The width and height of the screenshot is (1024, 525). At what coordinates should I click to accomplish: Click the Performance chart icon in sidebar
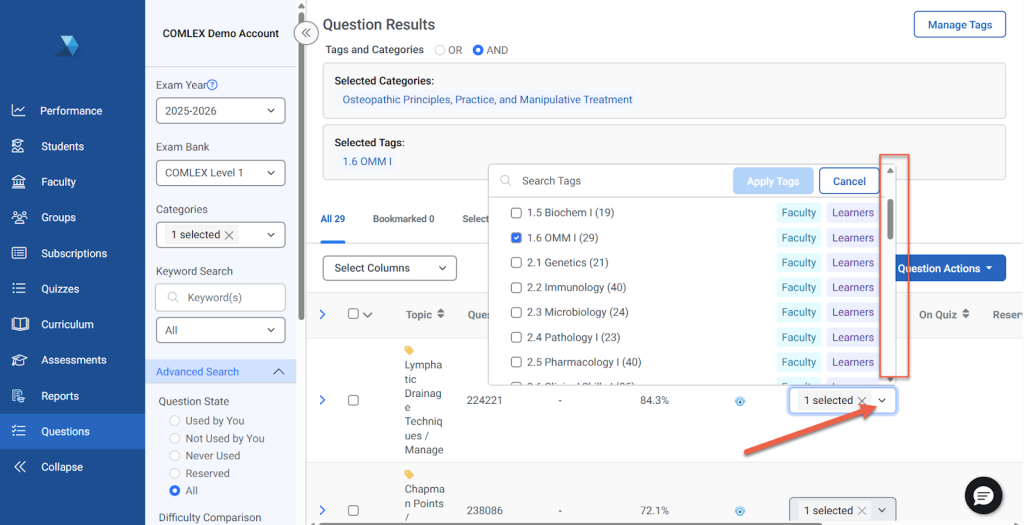[18, 111]
